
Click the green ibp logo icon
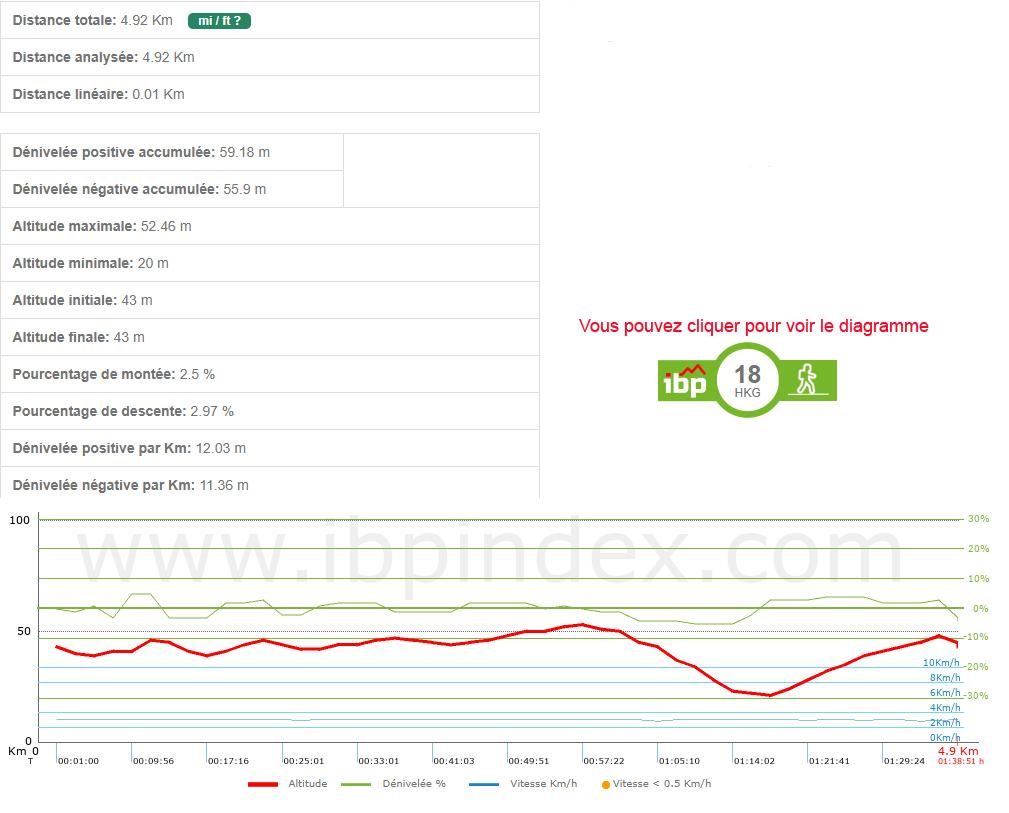(x=686, y=381)
